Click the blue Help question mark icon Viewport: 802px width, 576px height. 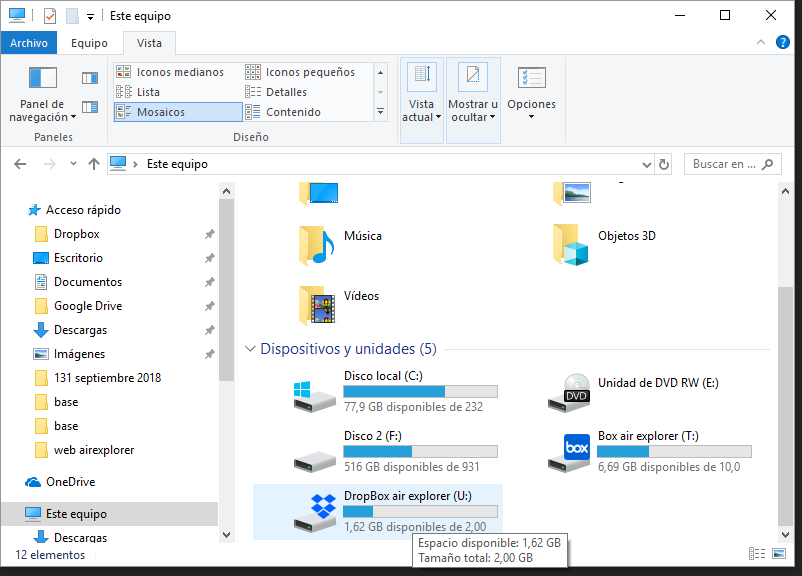pyautogui.click(x=782, y=43)
